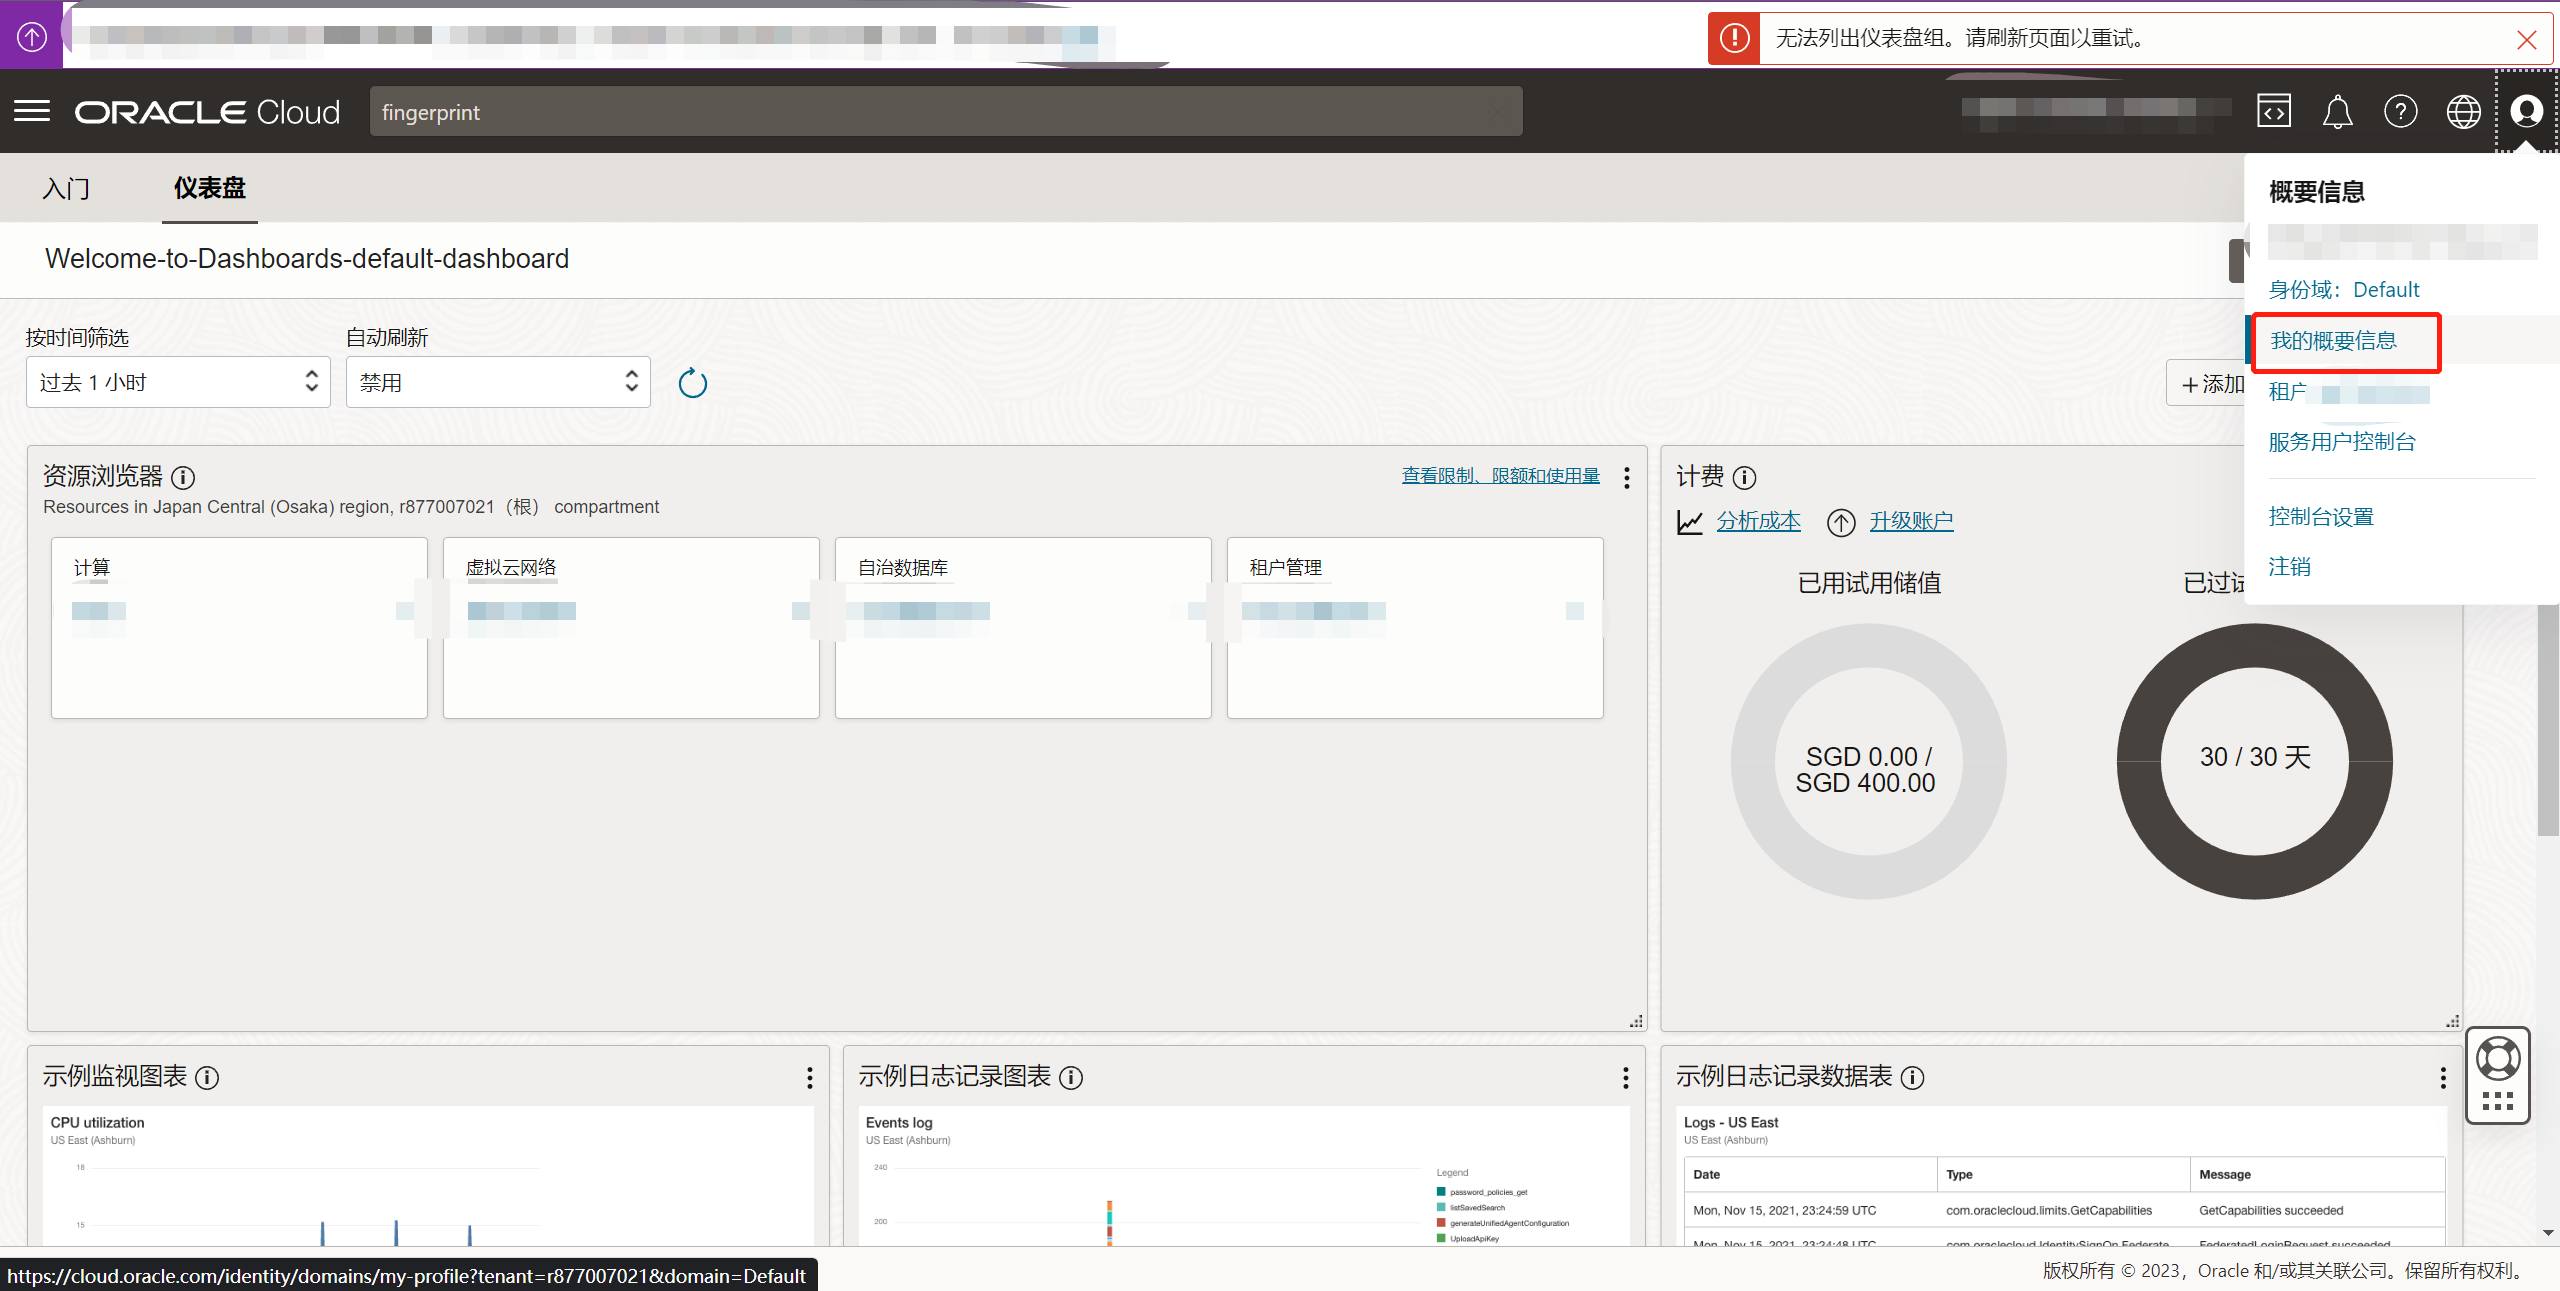The image size is (2560, 1291).
Task: Open the 资源浏览器 widget three-dot menu
Action: 1627,477
